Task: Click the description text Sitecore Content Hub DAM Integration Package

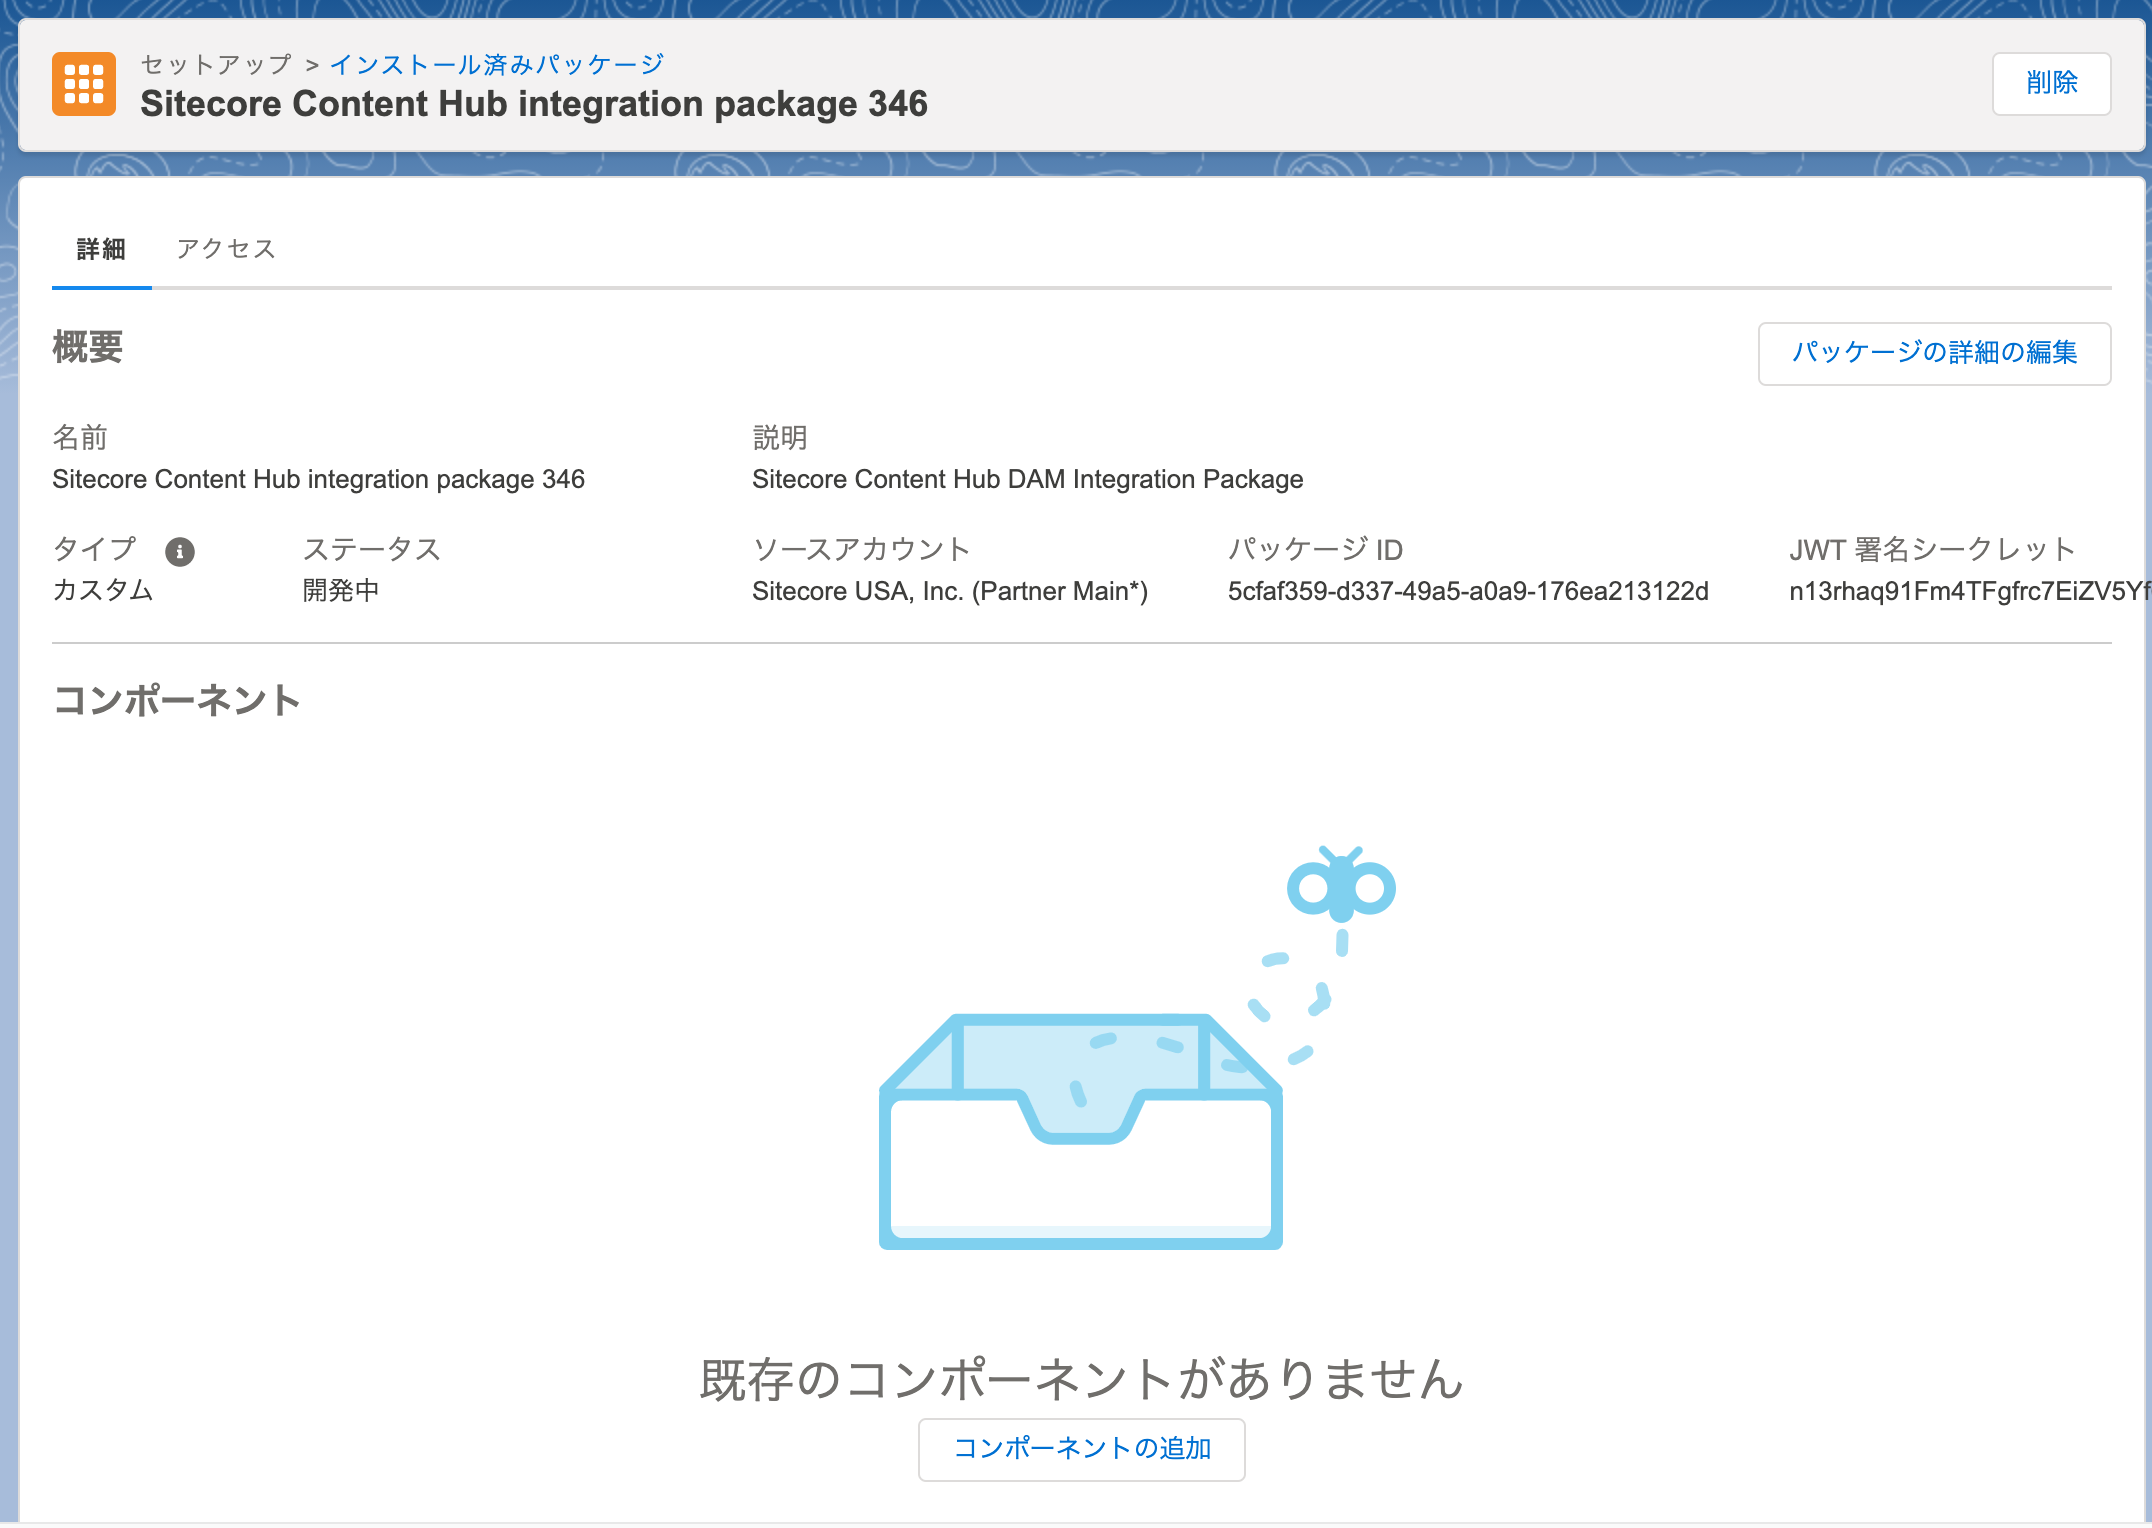Action: (x=1027, y=479)
